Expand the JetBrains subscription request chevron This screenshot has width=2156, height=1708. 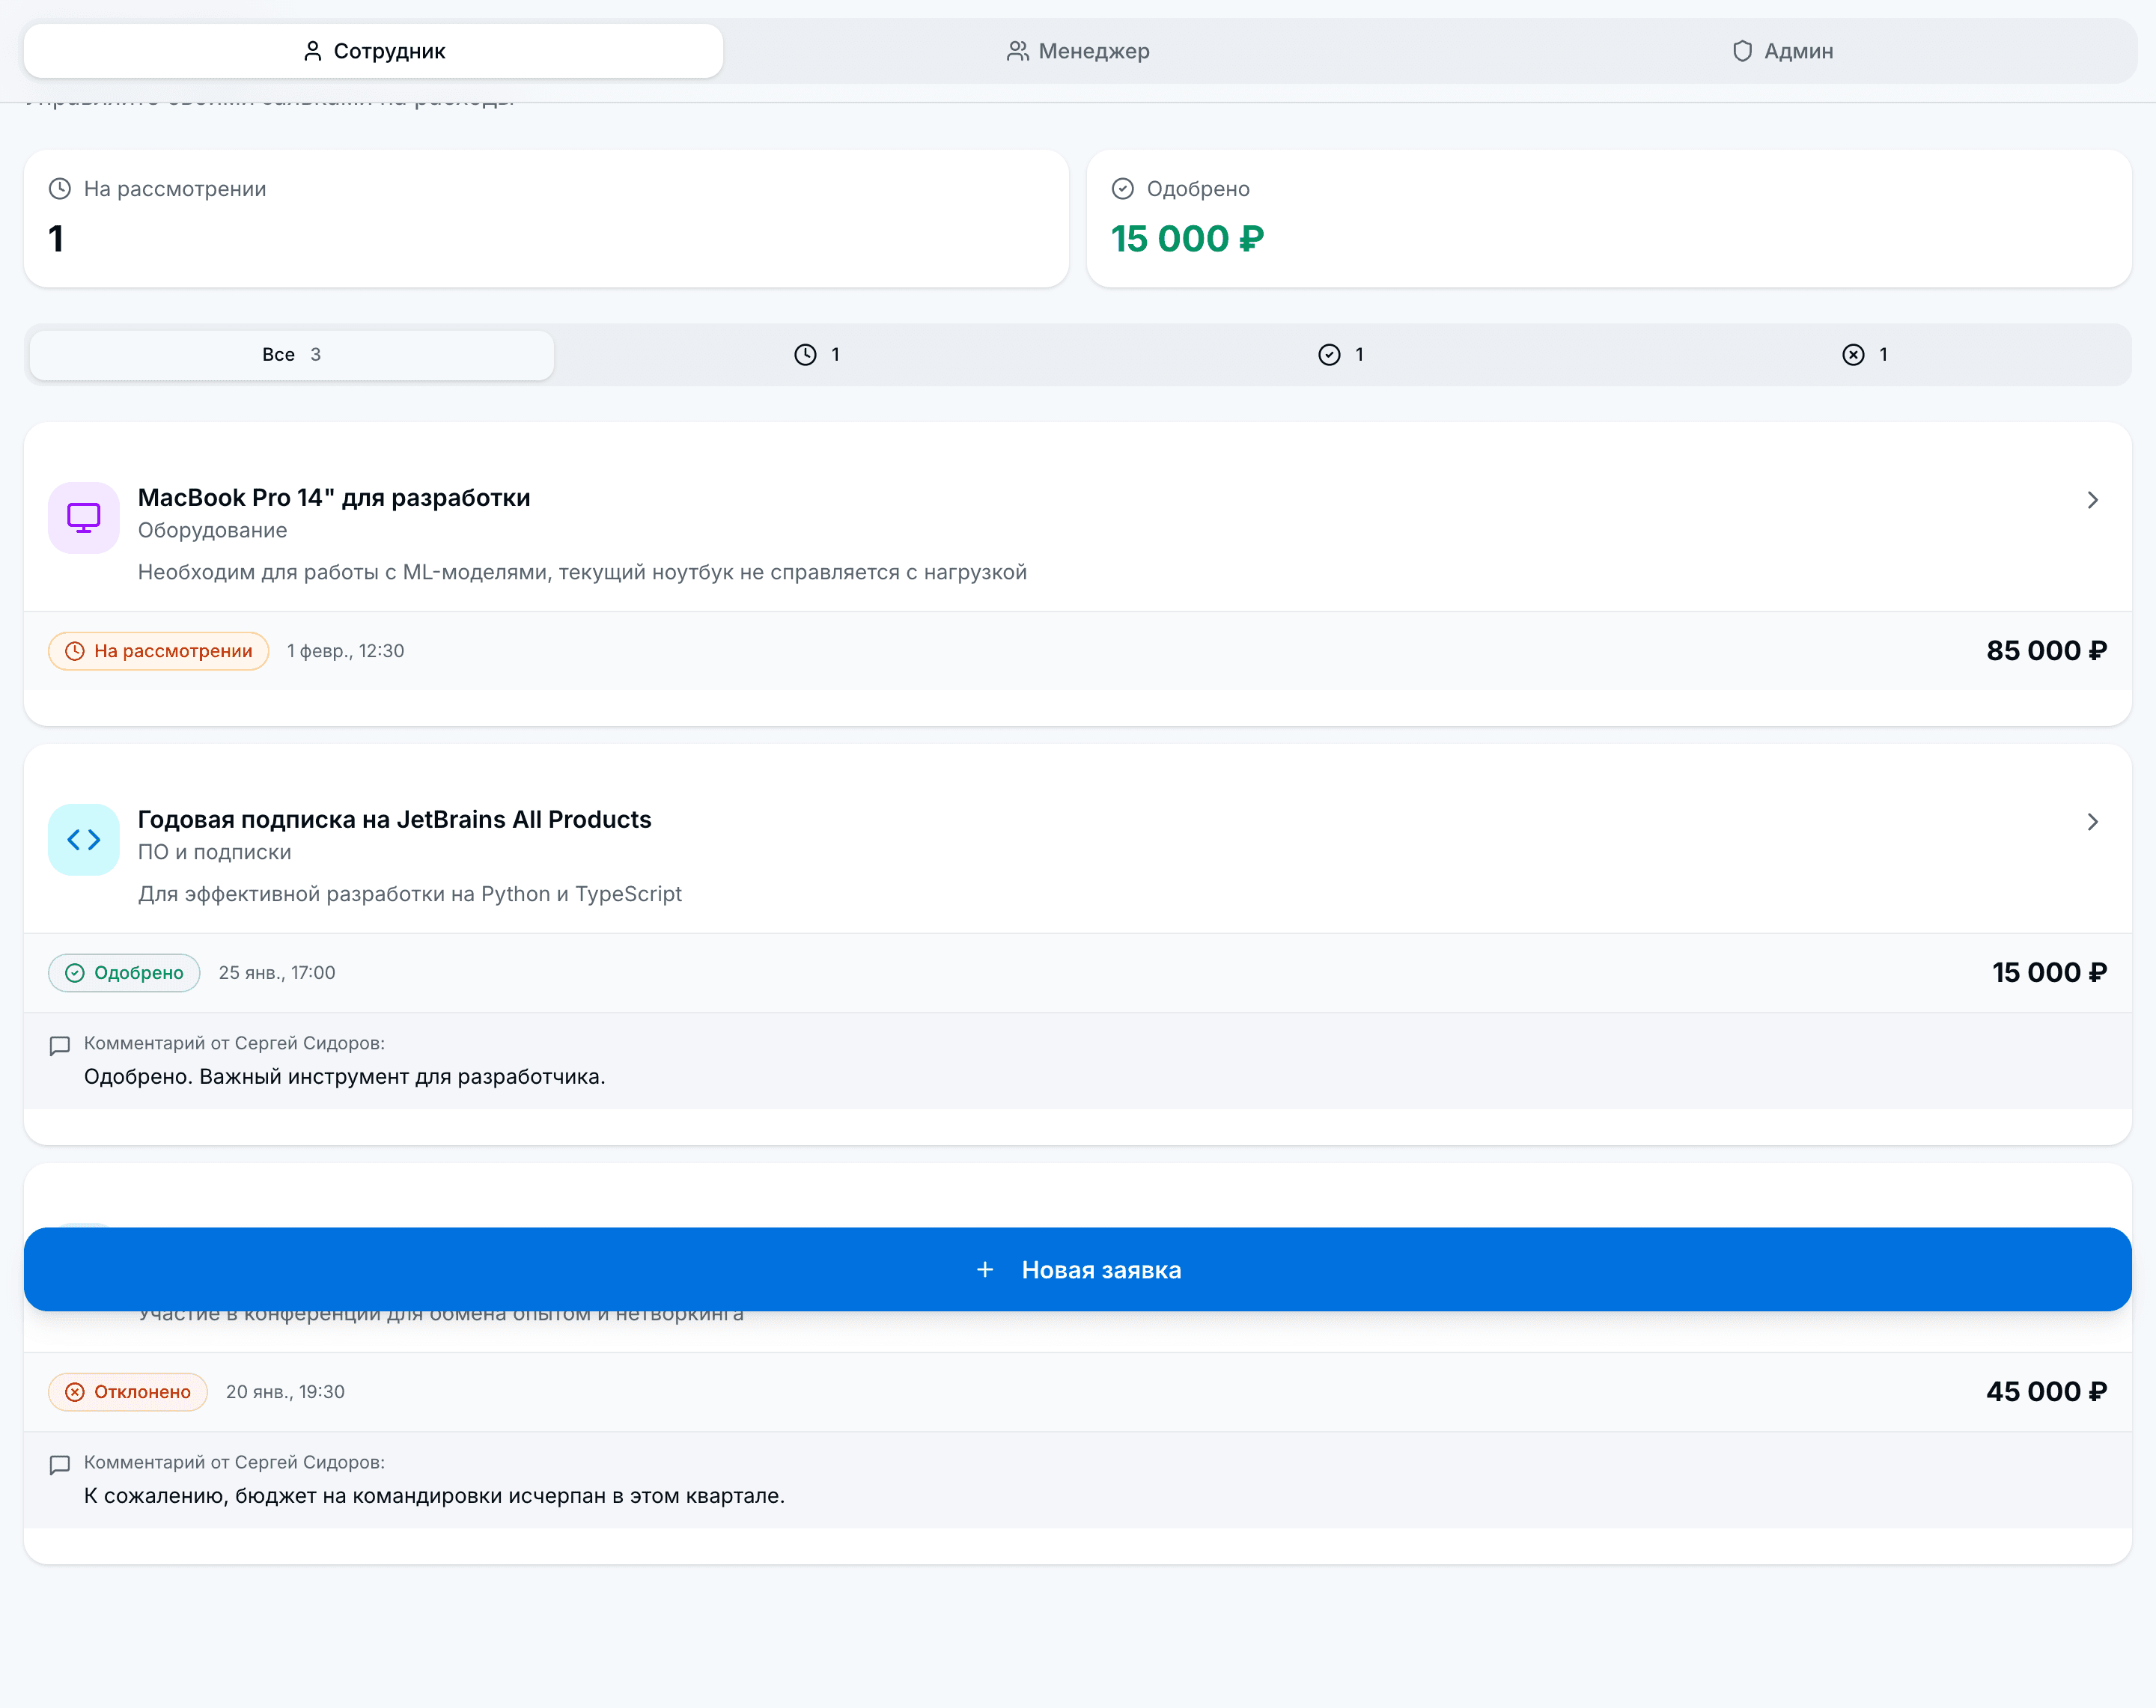[x=2092, y=822]
